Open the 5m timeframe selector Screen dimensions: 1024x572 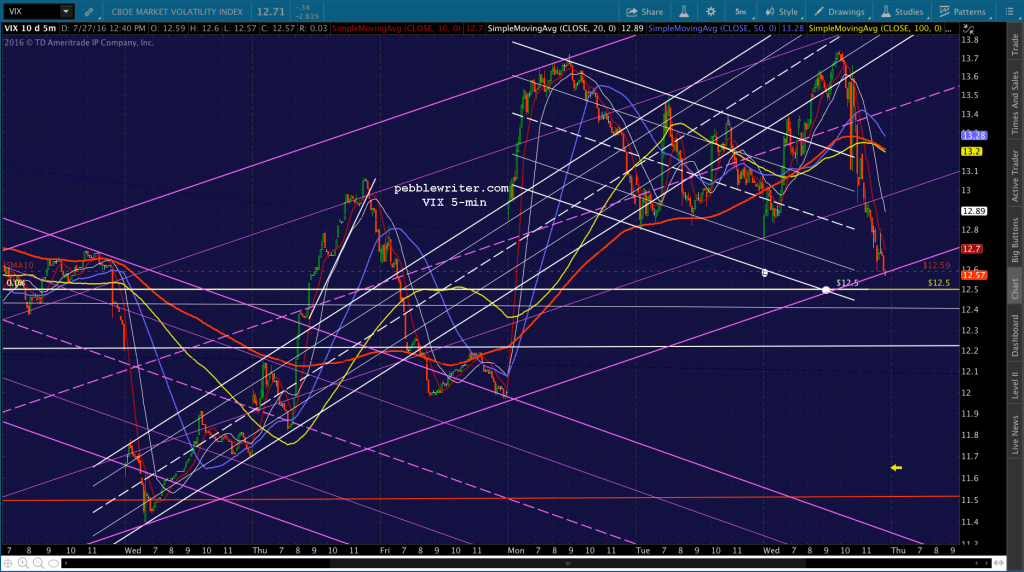741,12
